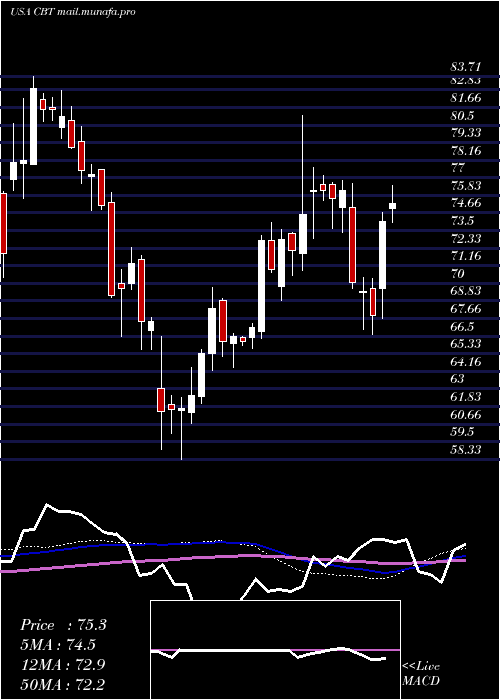The height and width of the screenshot is (700, 500).
Task: Click the 81.66 price axis label
Action: [466, 98]
